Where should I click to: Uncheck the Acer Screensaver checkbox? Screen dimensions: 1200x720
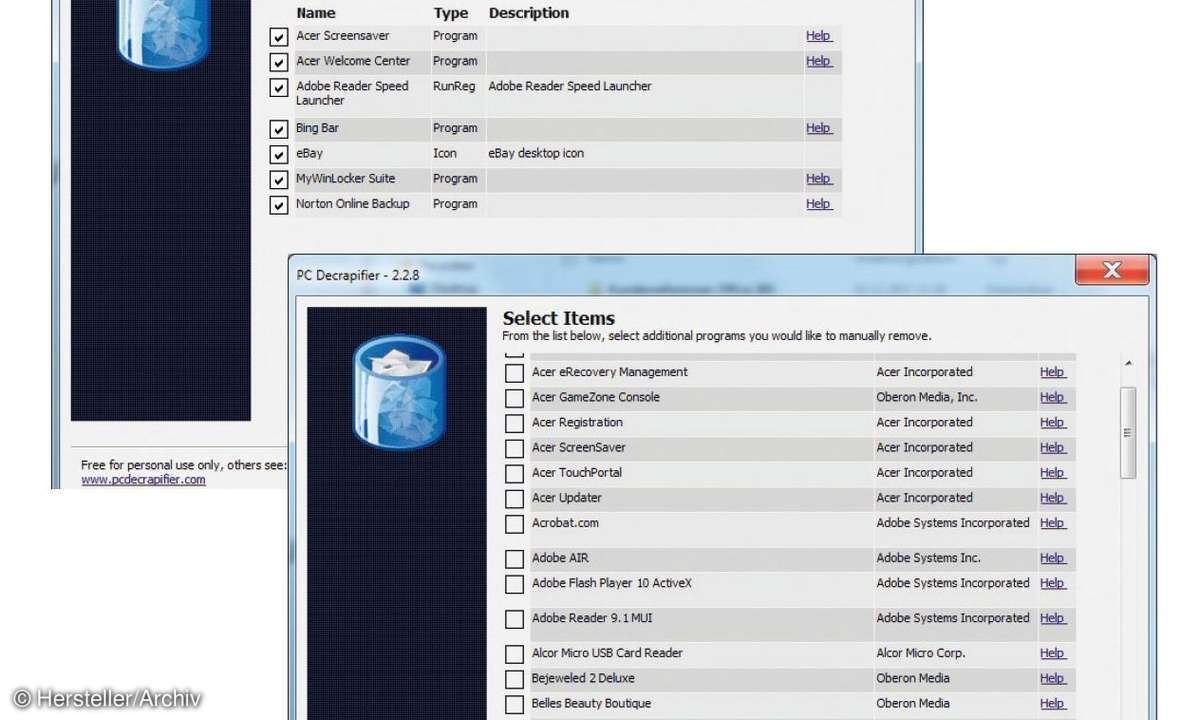click(279, 38)
